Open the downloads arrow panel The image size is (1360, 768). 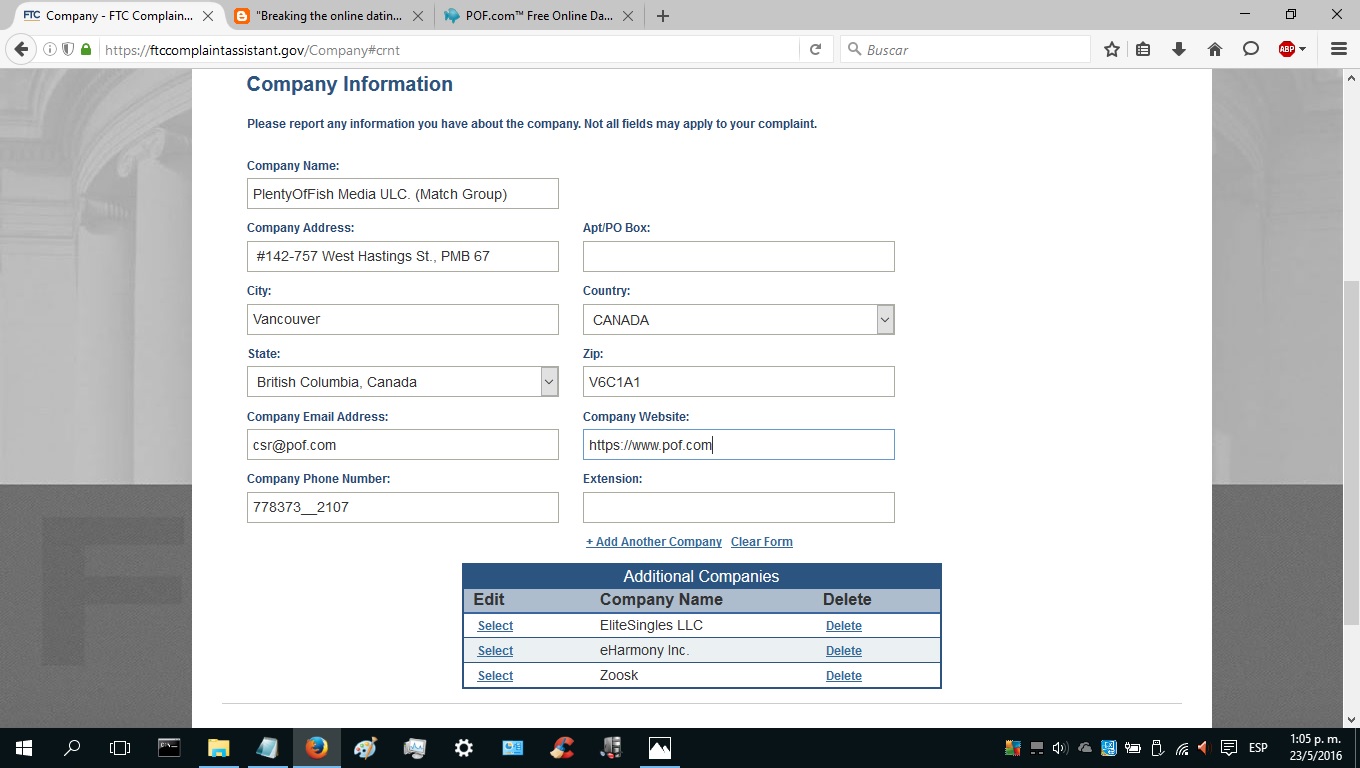click(1179, 50)
